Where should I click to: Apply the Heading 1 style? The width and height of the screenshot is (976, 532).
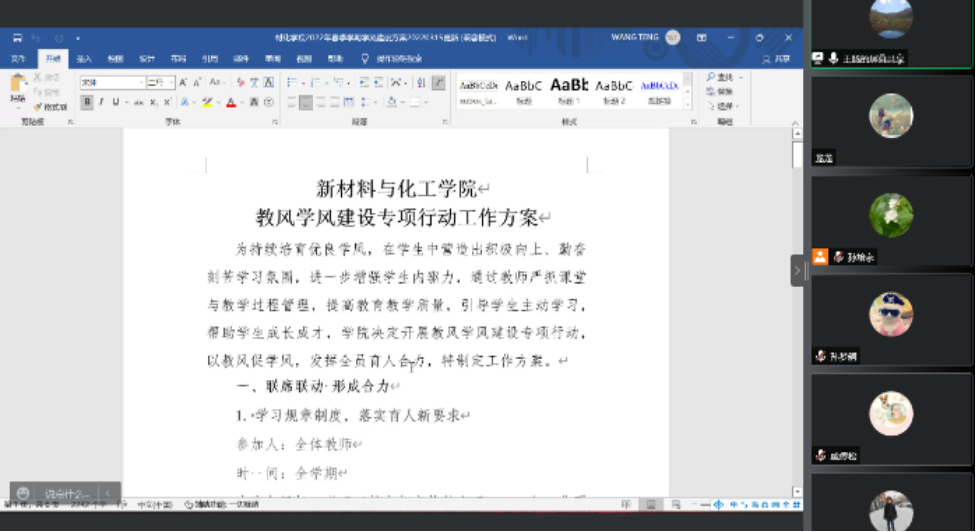pos(569,90)
